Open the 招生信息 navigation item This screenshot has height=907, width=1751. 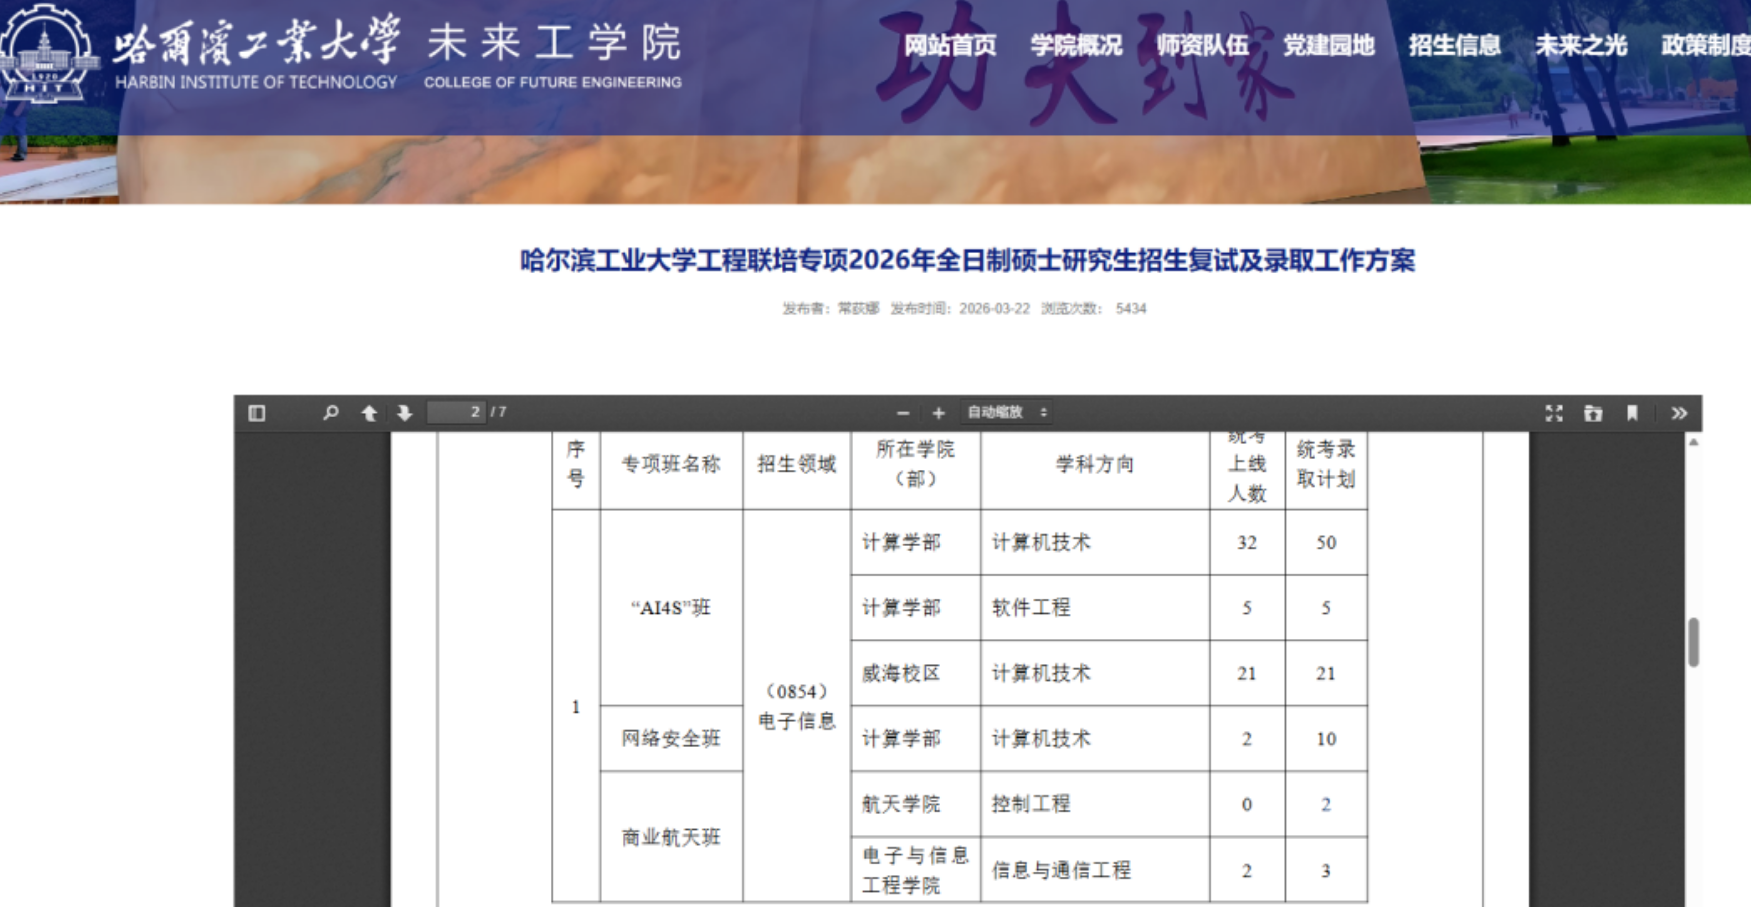(1454, 45)
